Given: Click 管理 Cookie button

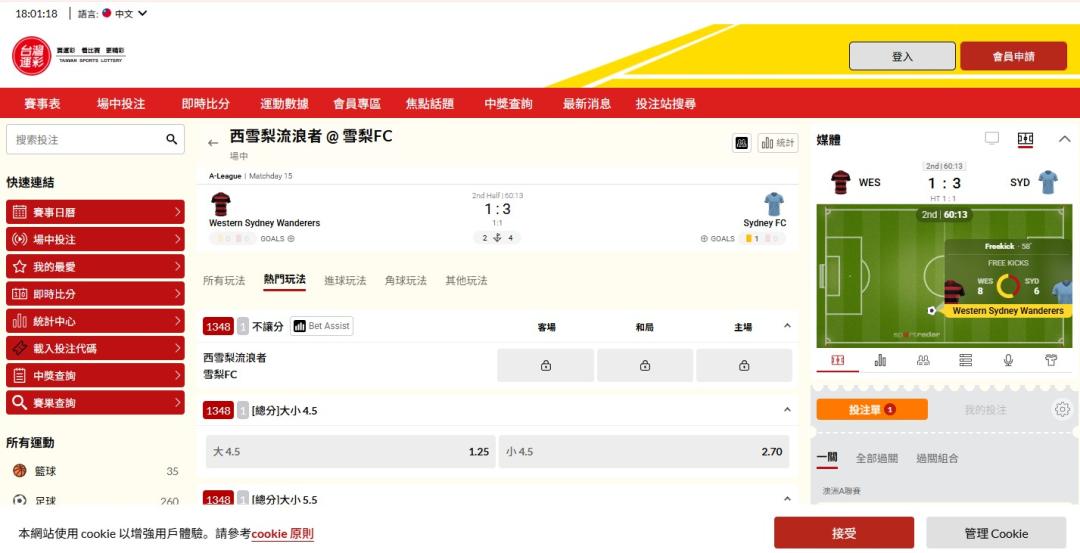Looking at the screenshot, I should click(x=996, y=533).
